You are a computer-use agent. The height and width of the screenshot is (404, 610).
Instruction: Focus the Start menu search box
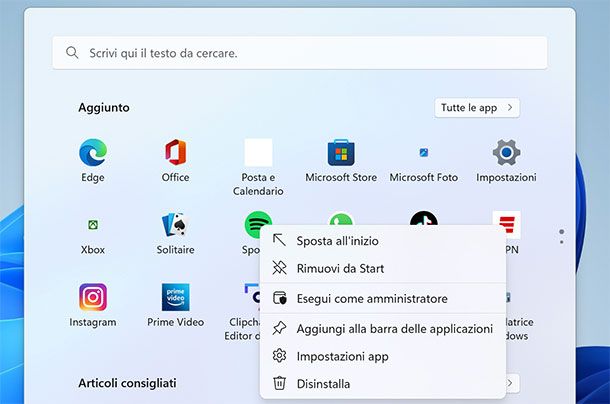(300, 53)
